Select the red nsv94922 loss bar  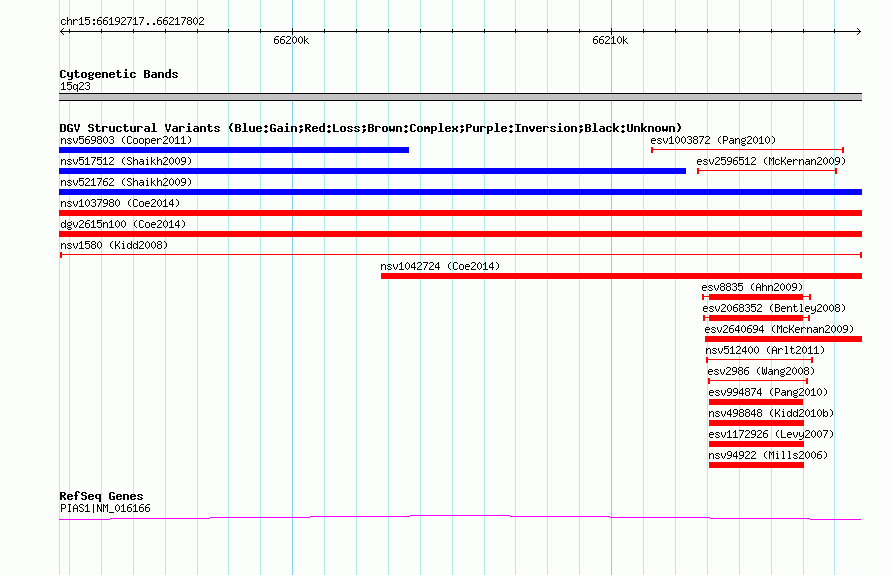coord(756,465)
